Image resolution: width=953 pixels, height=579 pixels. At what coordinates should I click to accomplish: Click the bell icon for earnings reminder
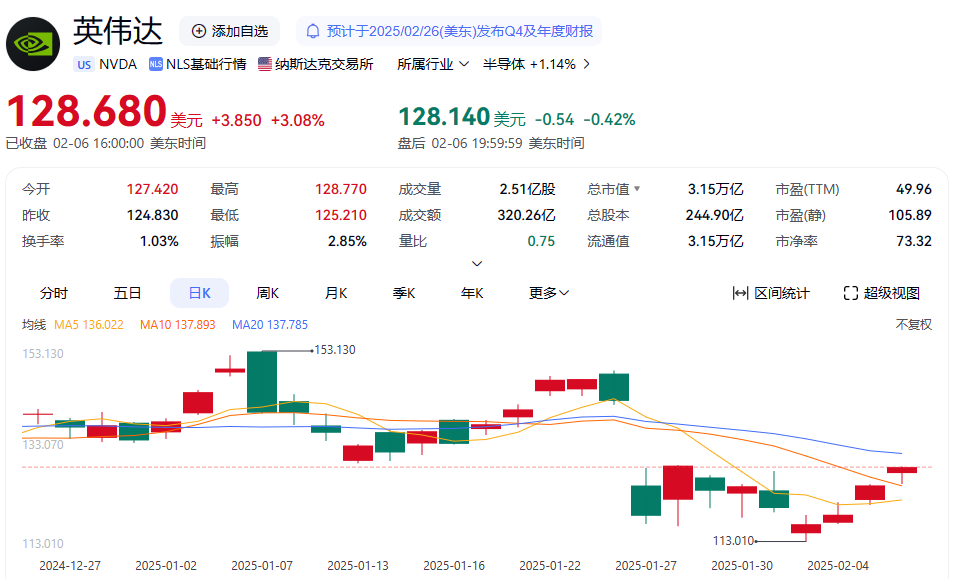tap(312, 31)
